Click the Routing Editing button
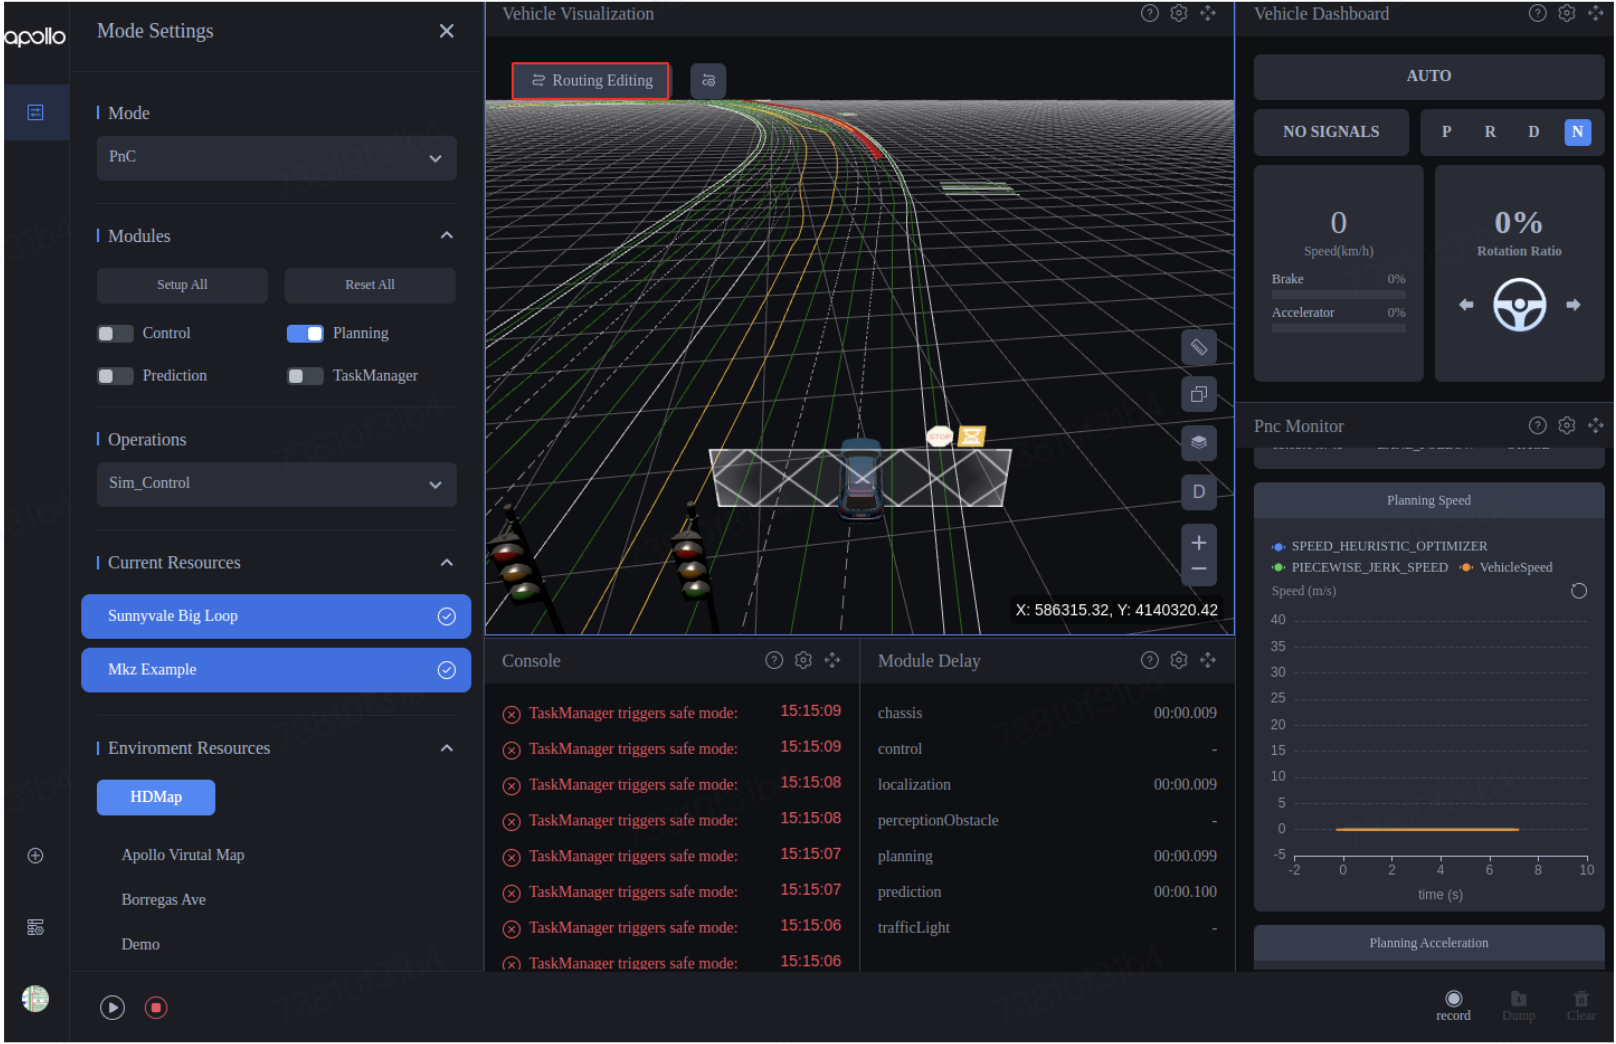1616x1044 pixels. click(x=590, y=80)
